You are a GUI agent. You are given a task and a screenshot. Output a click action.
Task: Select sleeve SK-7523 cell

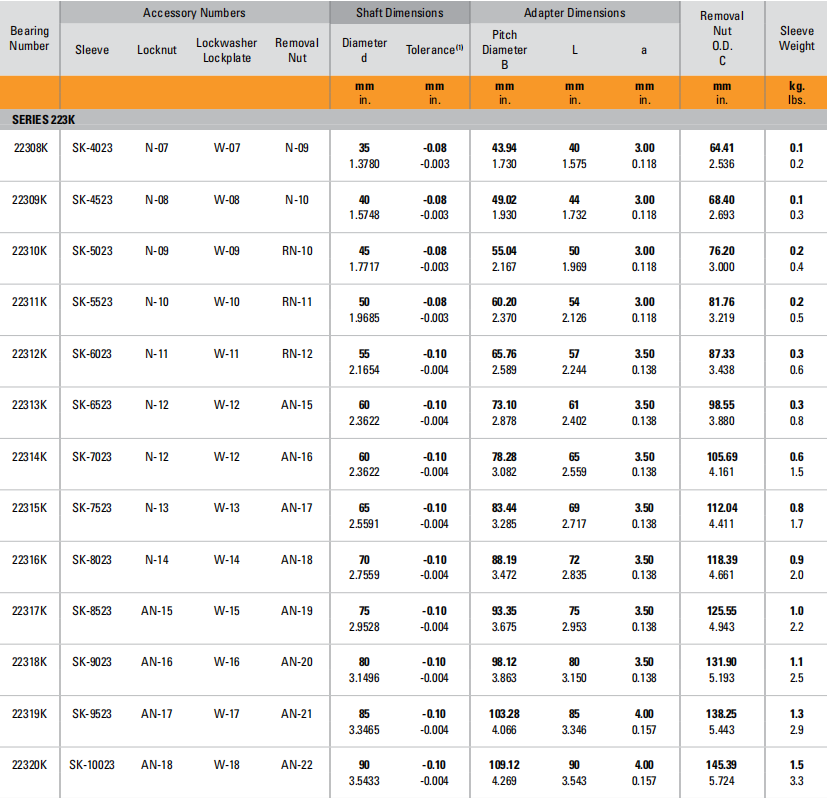click(92, 508)
